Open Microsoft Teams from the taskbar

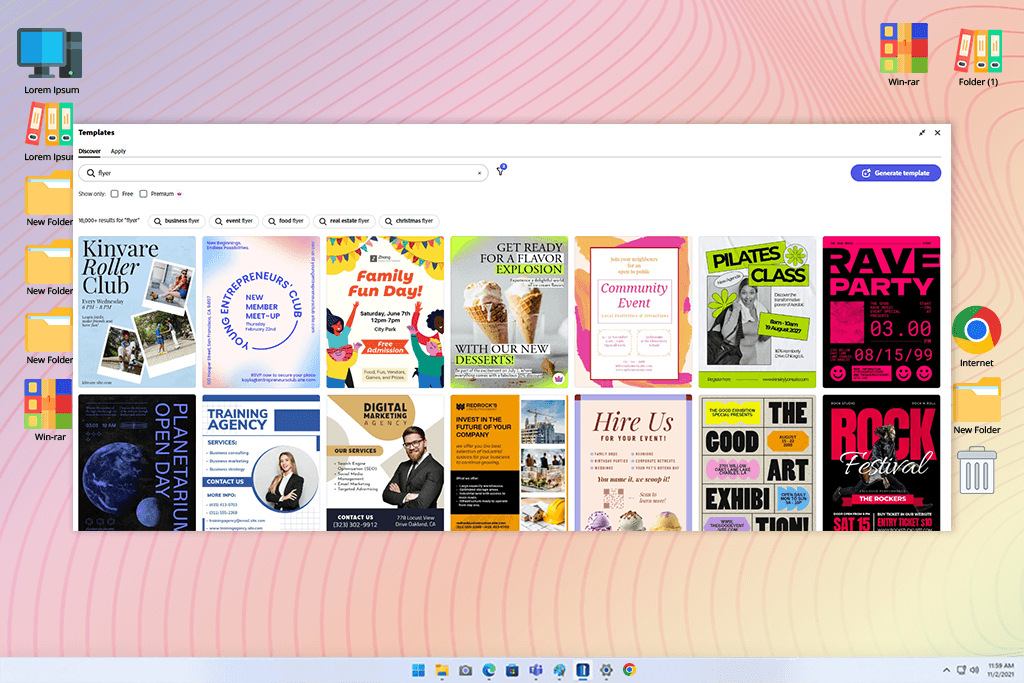tap(536, 670)
